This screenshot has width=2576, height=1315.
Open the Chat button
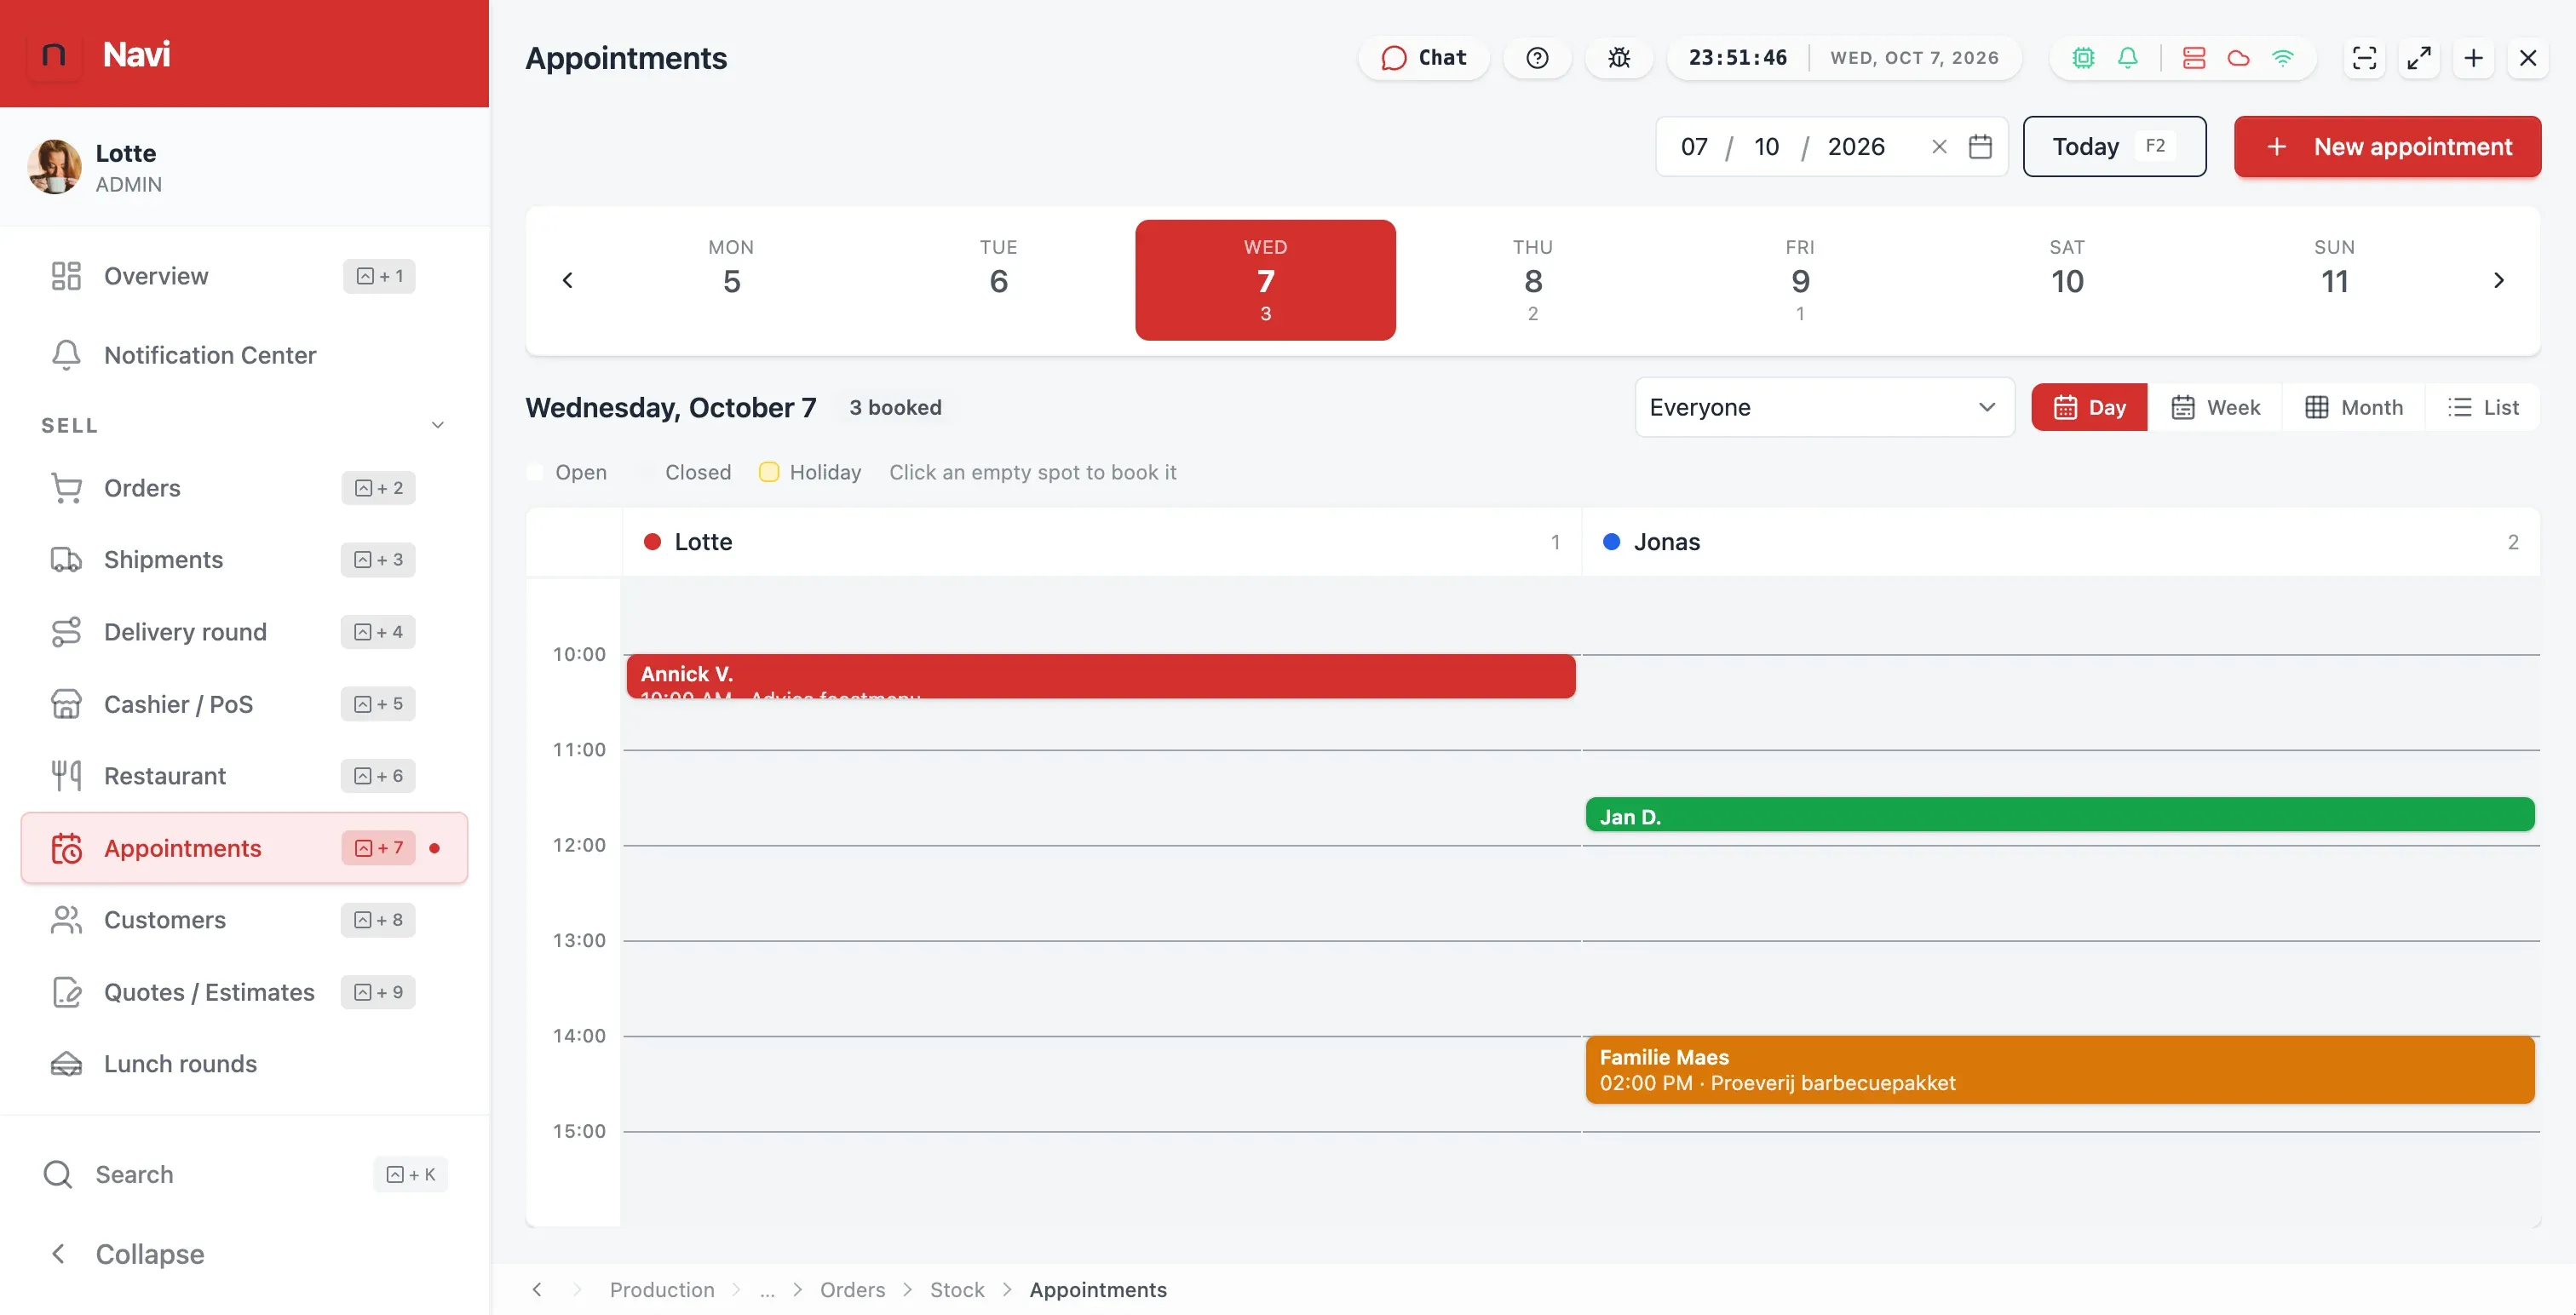(x=1424, y=58)
